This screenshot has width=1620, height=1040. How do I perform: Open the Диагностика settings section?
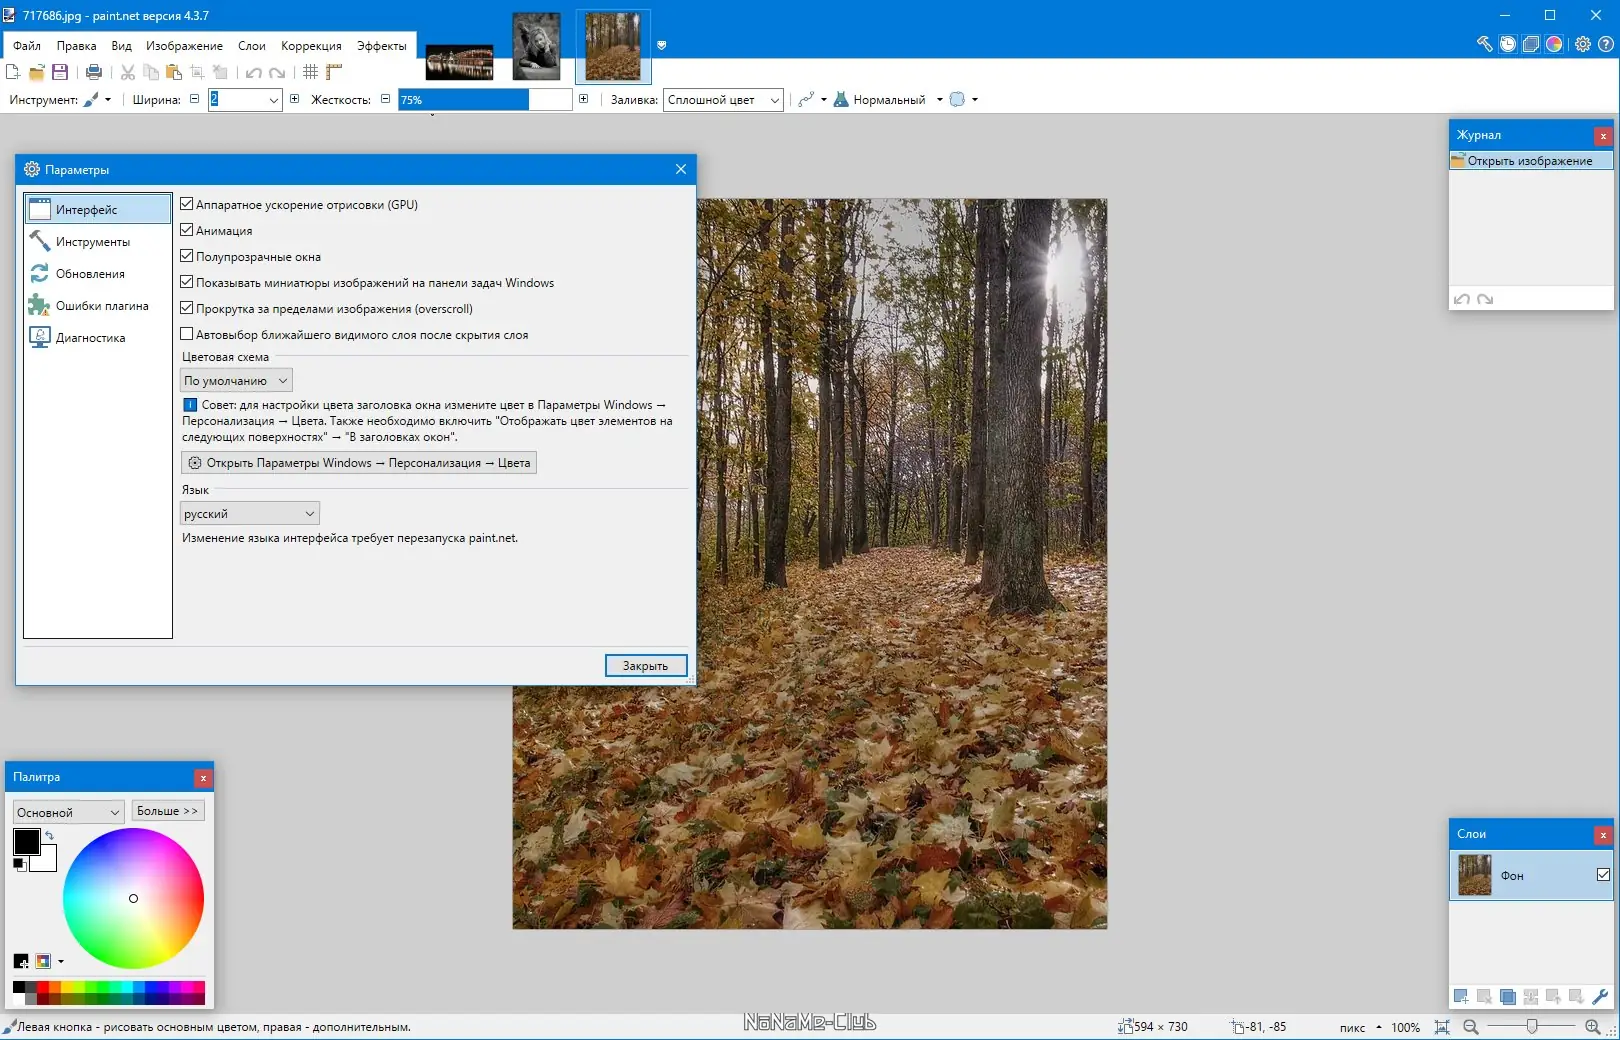click(x=98, y=338)
